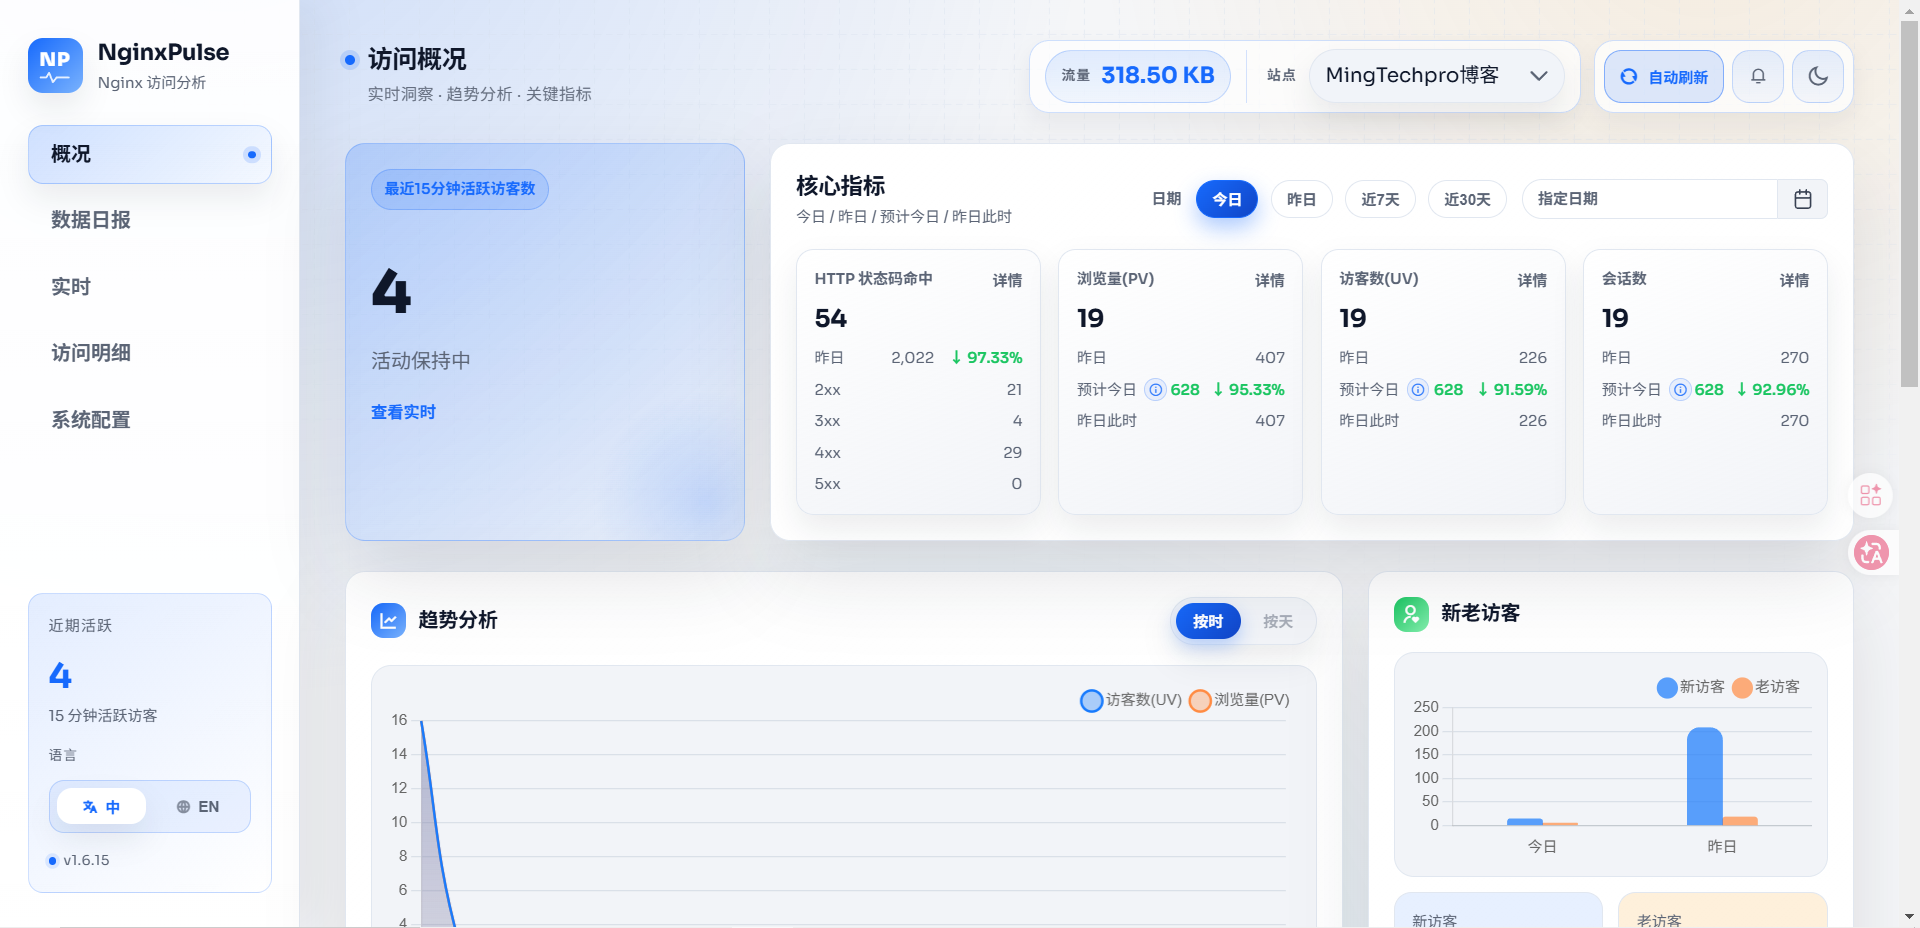This screenshot has width=1920, height=928.
Task: Click the 活动保持中 status text
Action: point(421,361)
